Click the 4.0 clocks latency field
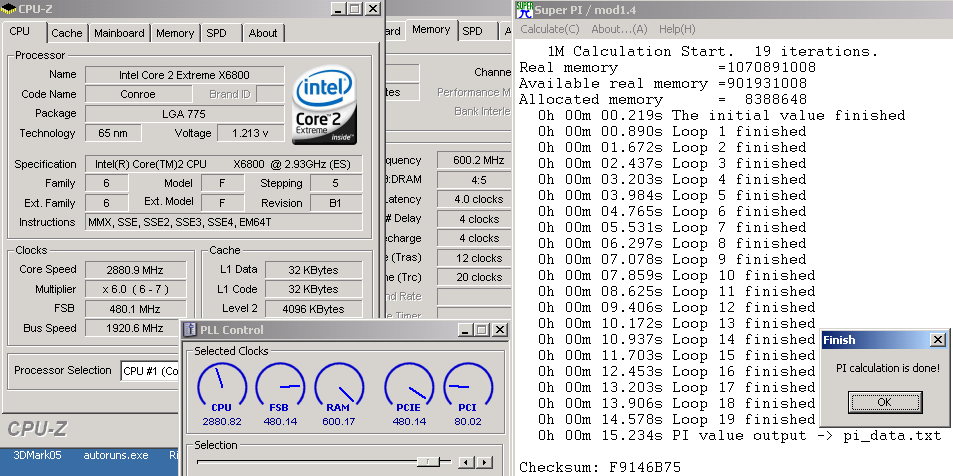 click(x=474, y=199)
